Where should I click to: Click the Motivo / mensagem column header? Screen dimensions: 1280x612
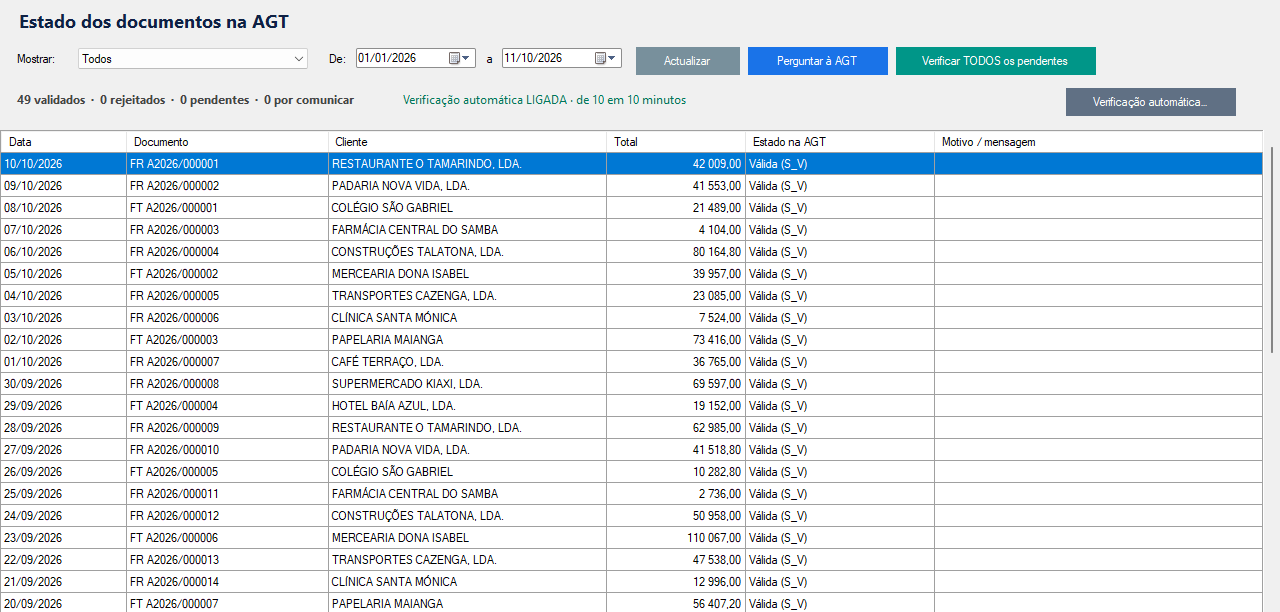[1098, 142]
